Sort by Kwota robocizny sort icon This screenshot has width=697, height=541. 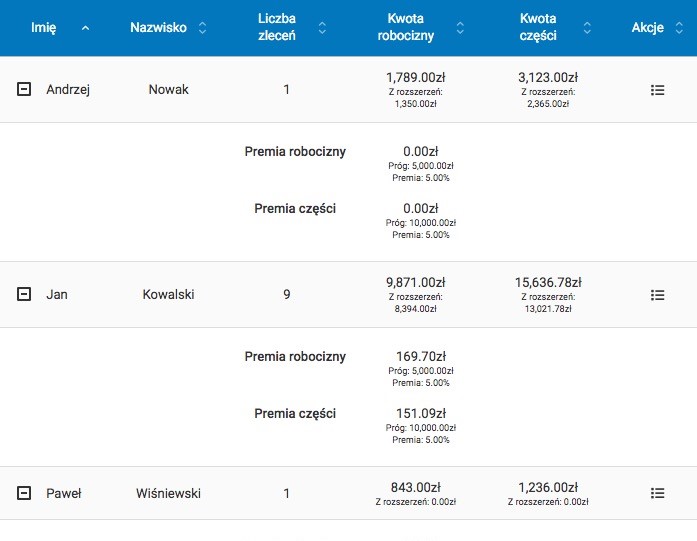459,28
